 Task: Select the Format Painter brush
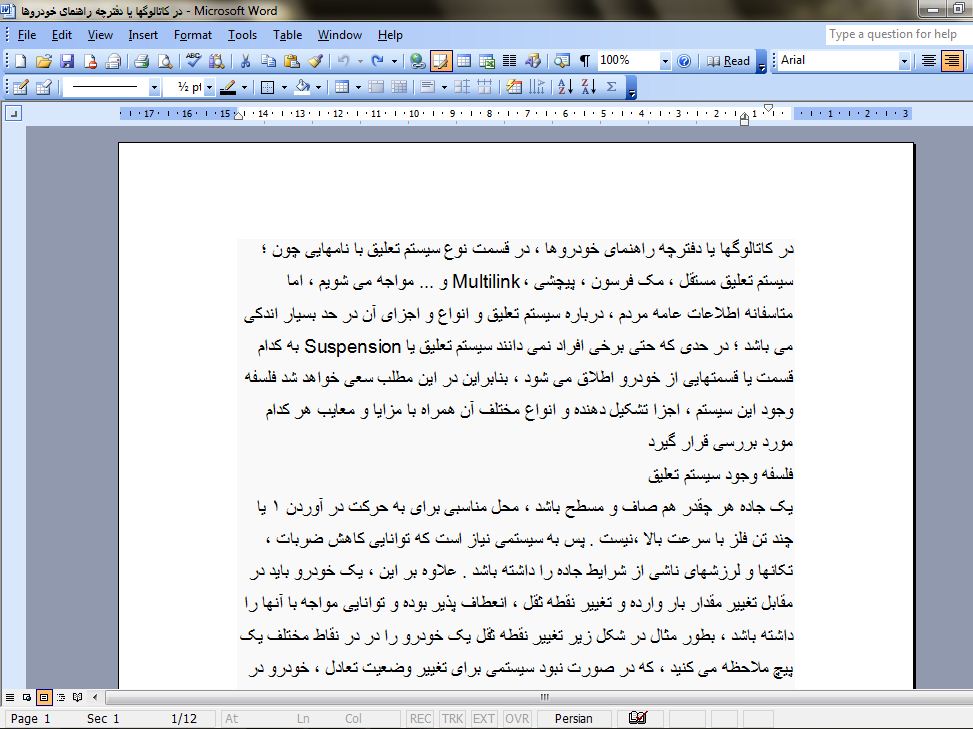[x=315, y=61]
